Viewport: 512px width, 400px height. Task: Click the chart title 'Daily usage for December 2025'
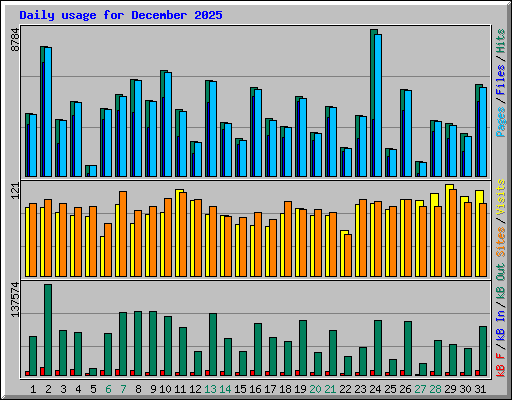(x=121, y=15)
